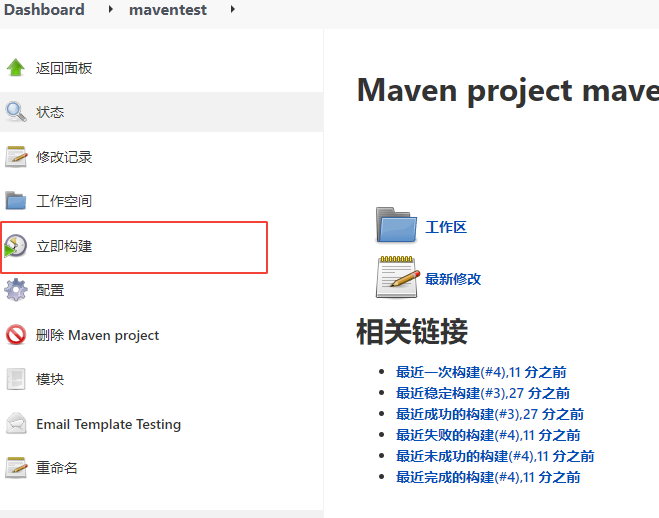The image size is (659, 518).
Task: Go to 工作空间 in the sidebar
Action: [x=64, y=201]
